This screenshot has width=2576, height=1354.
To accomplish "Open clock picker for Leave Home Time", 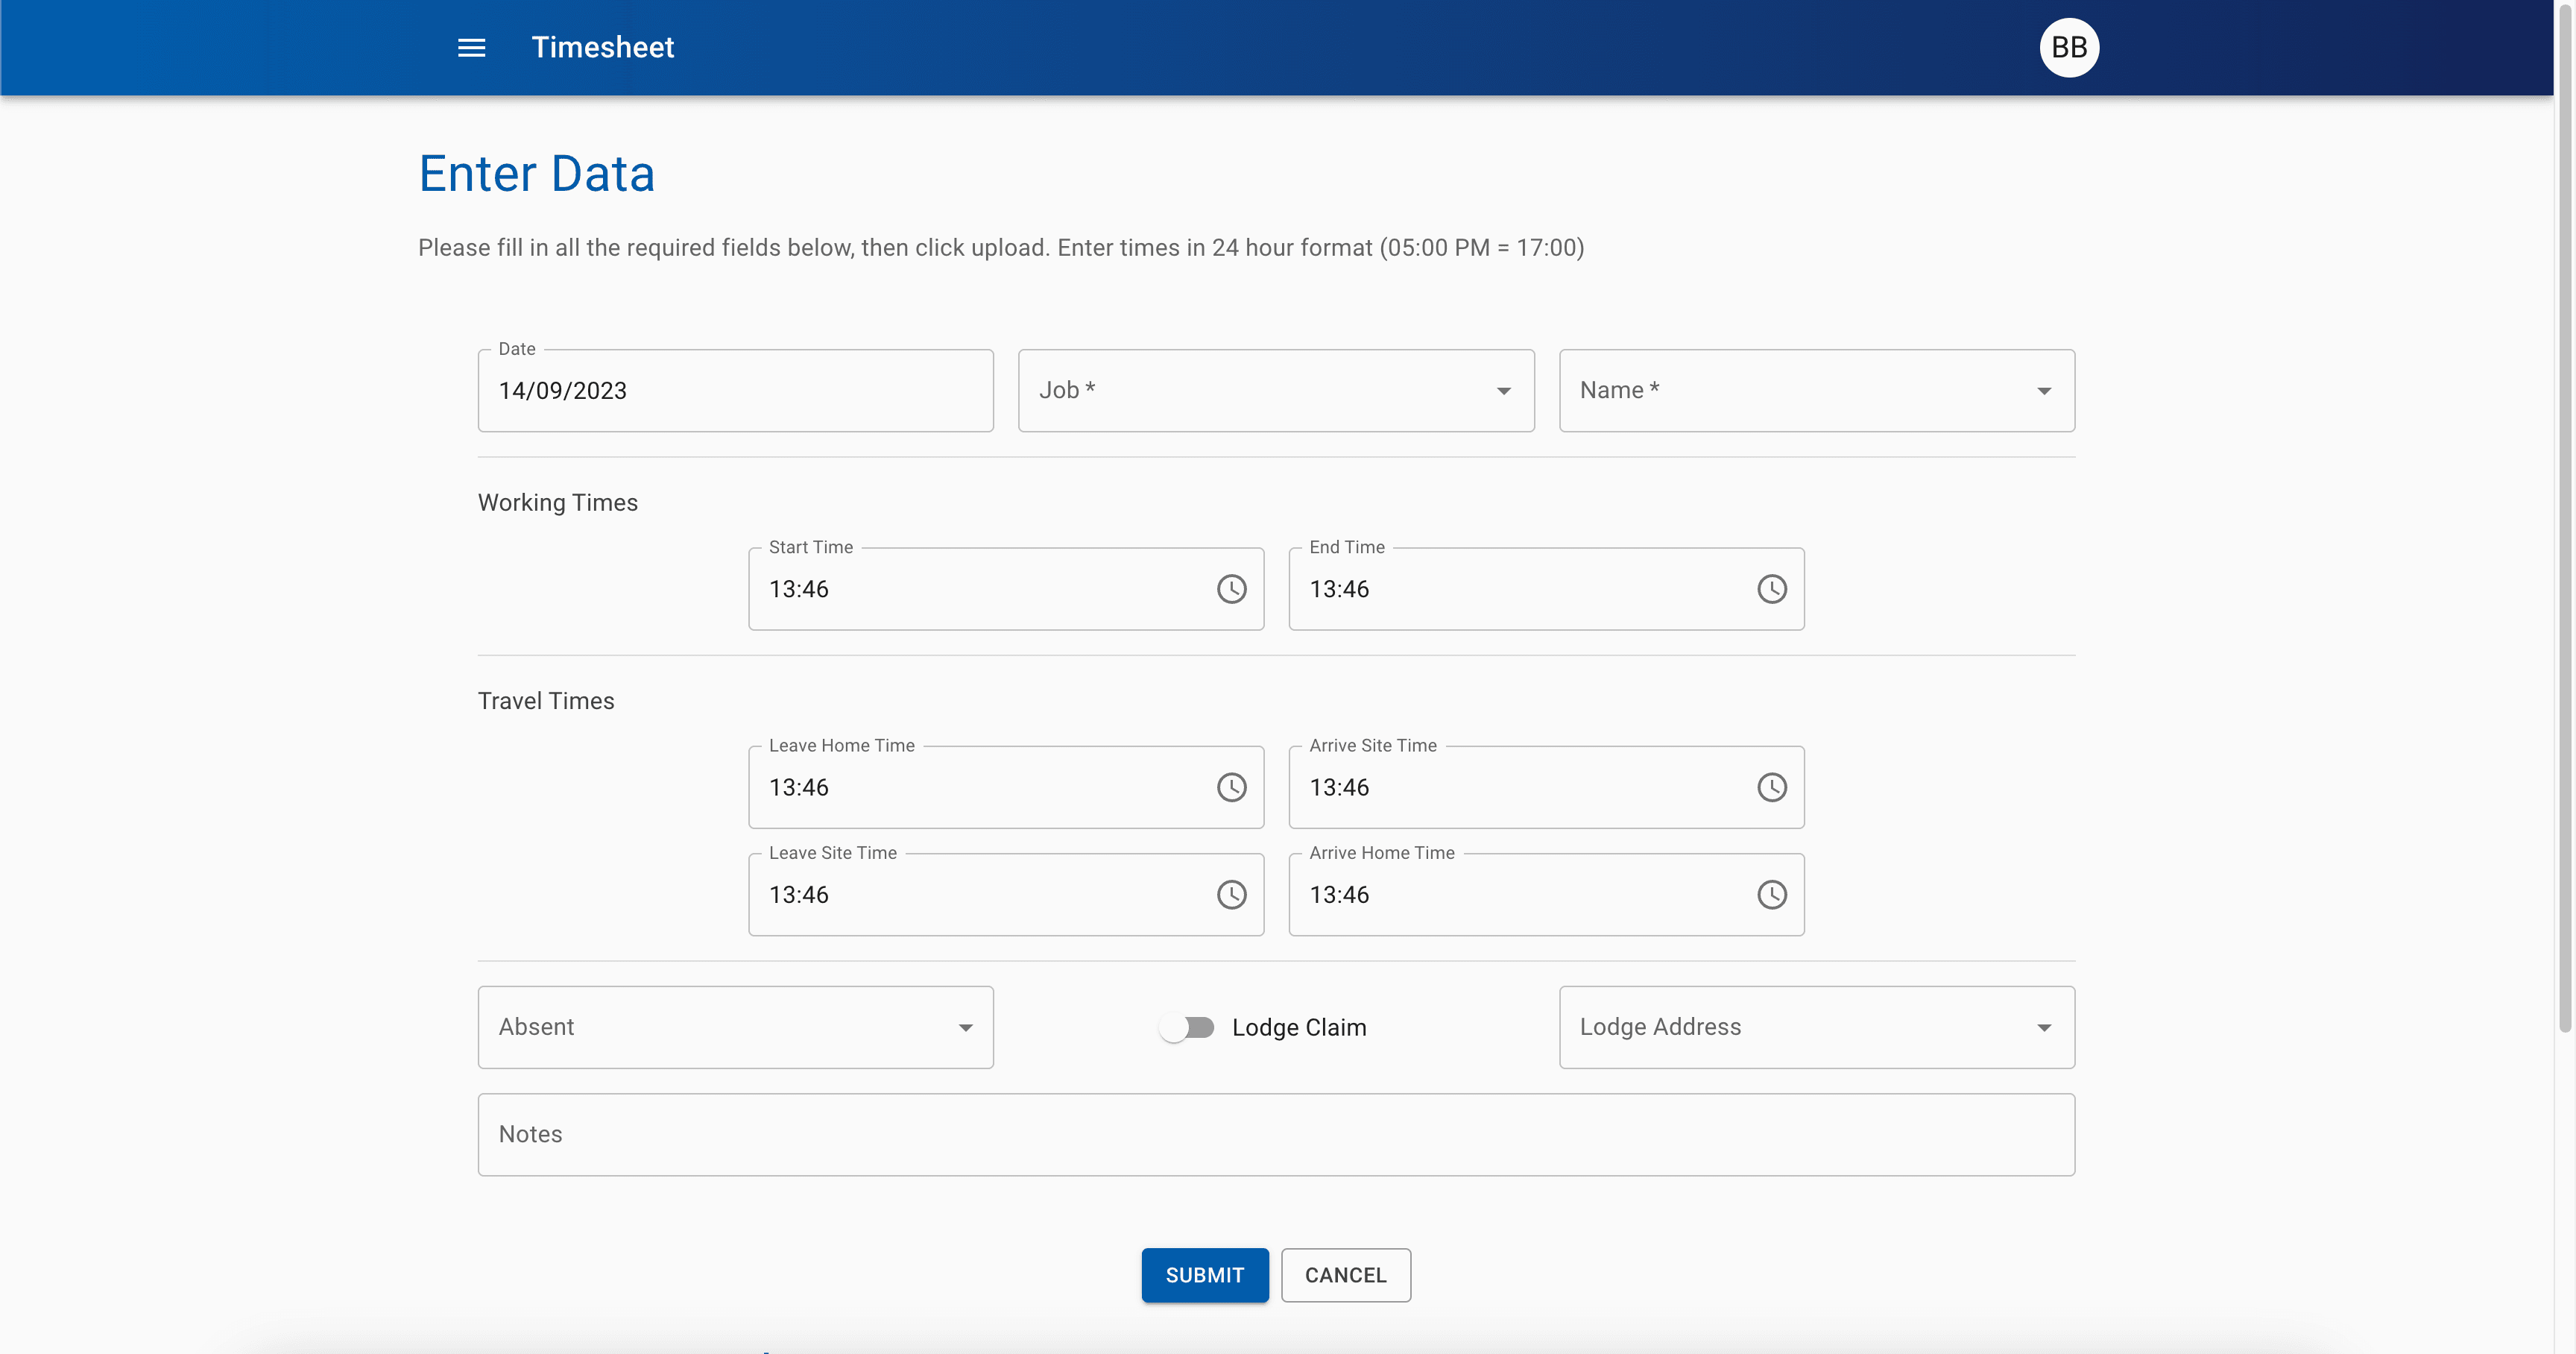I will click(x=1231, y=787).
